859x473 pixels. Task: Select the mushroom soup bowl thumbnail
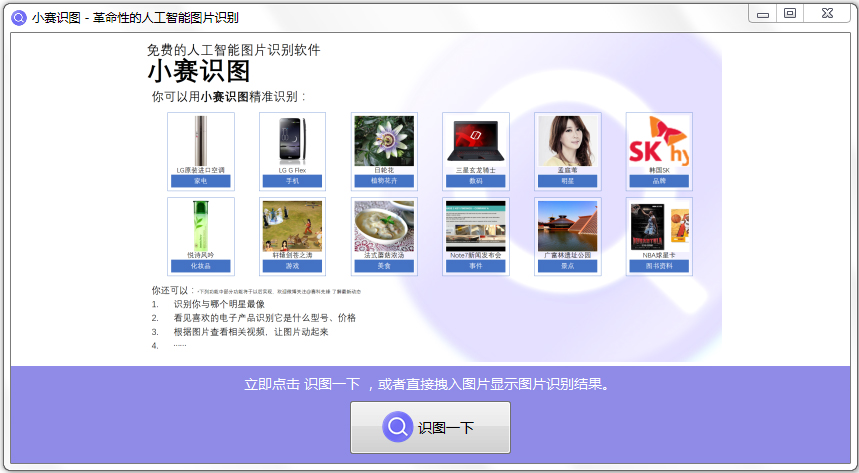[384, 226]
